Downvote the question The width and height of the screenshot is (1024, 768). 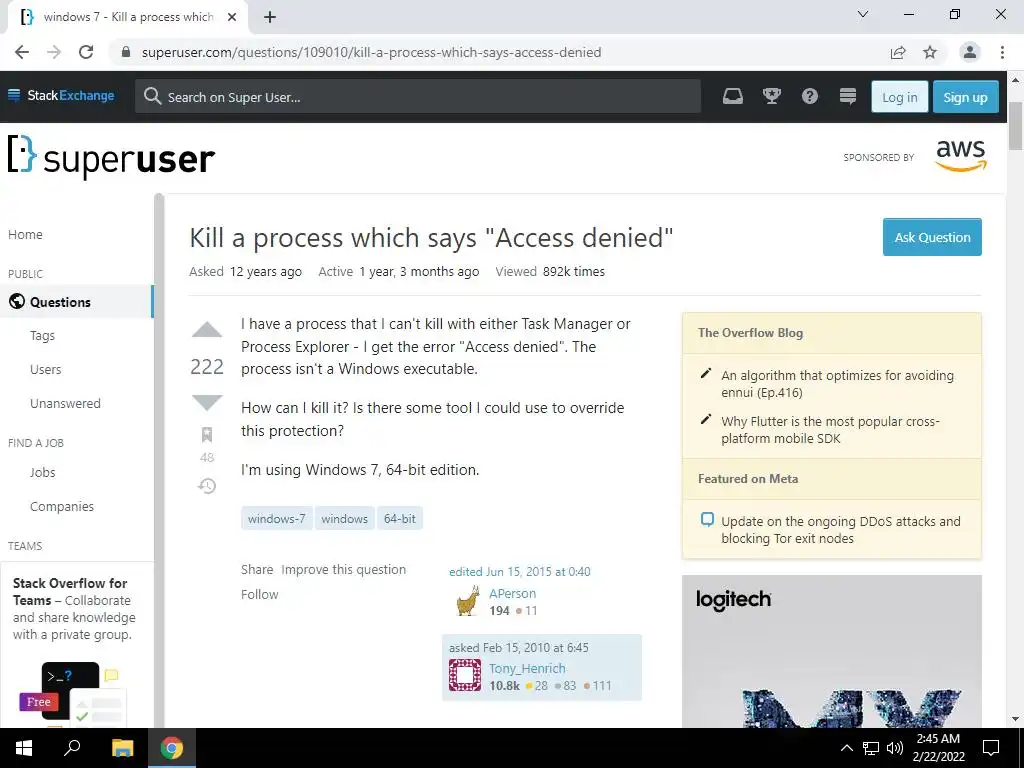coord(207,402)
